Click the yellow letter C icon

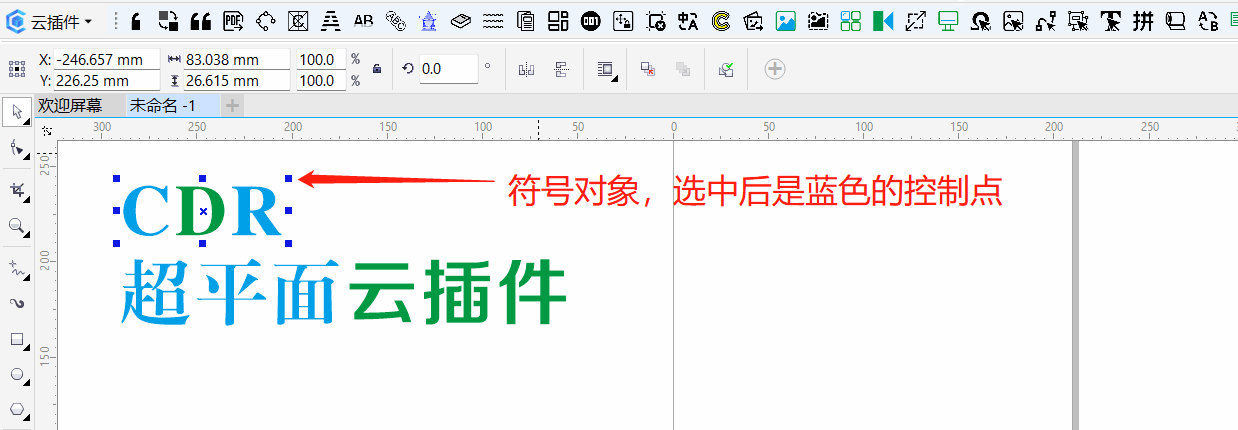pos(720,21)
